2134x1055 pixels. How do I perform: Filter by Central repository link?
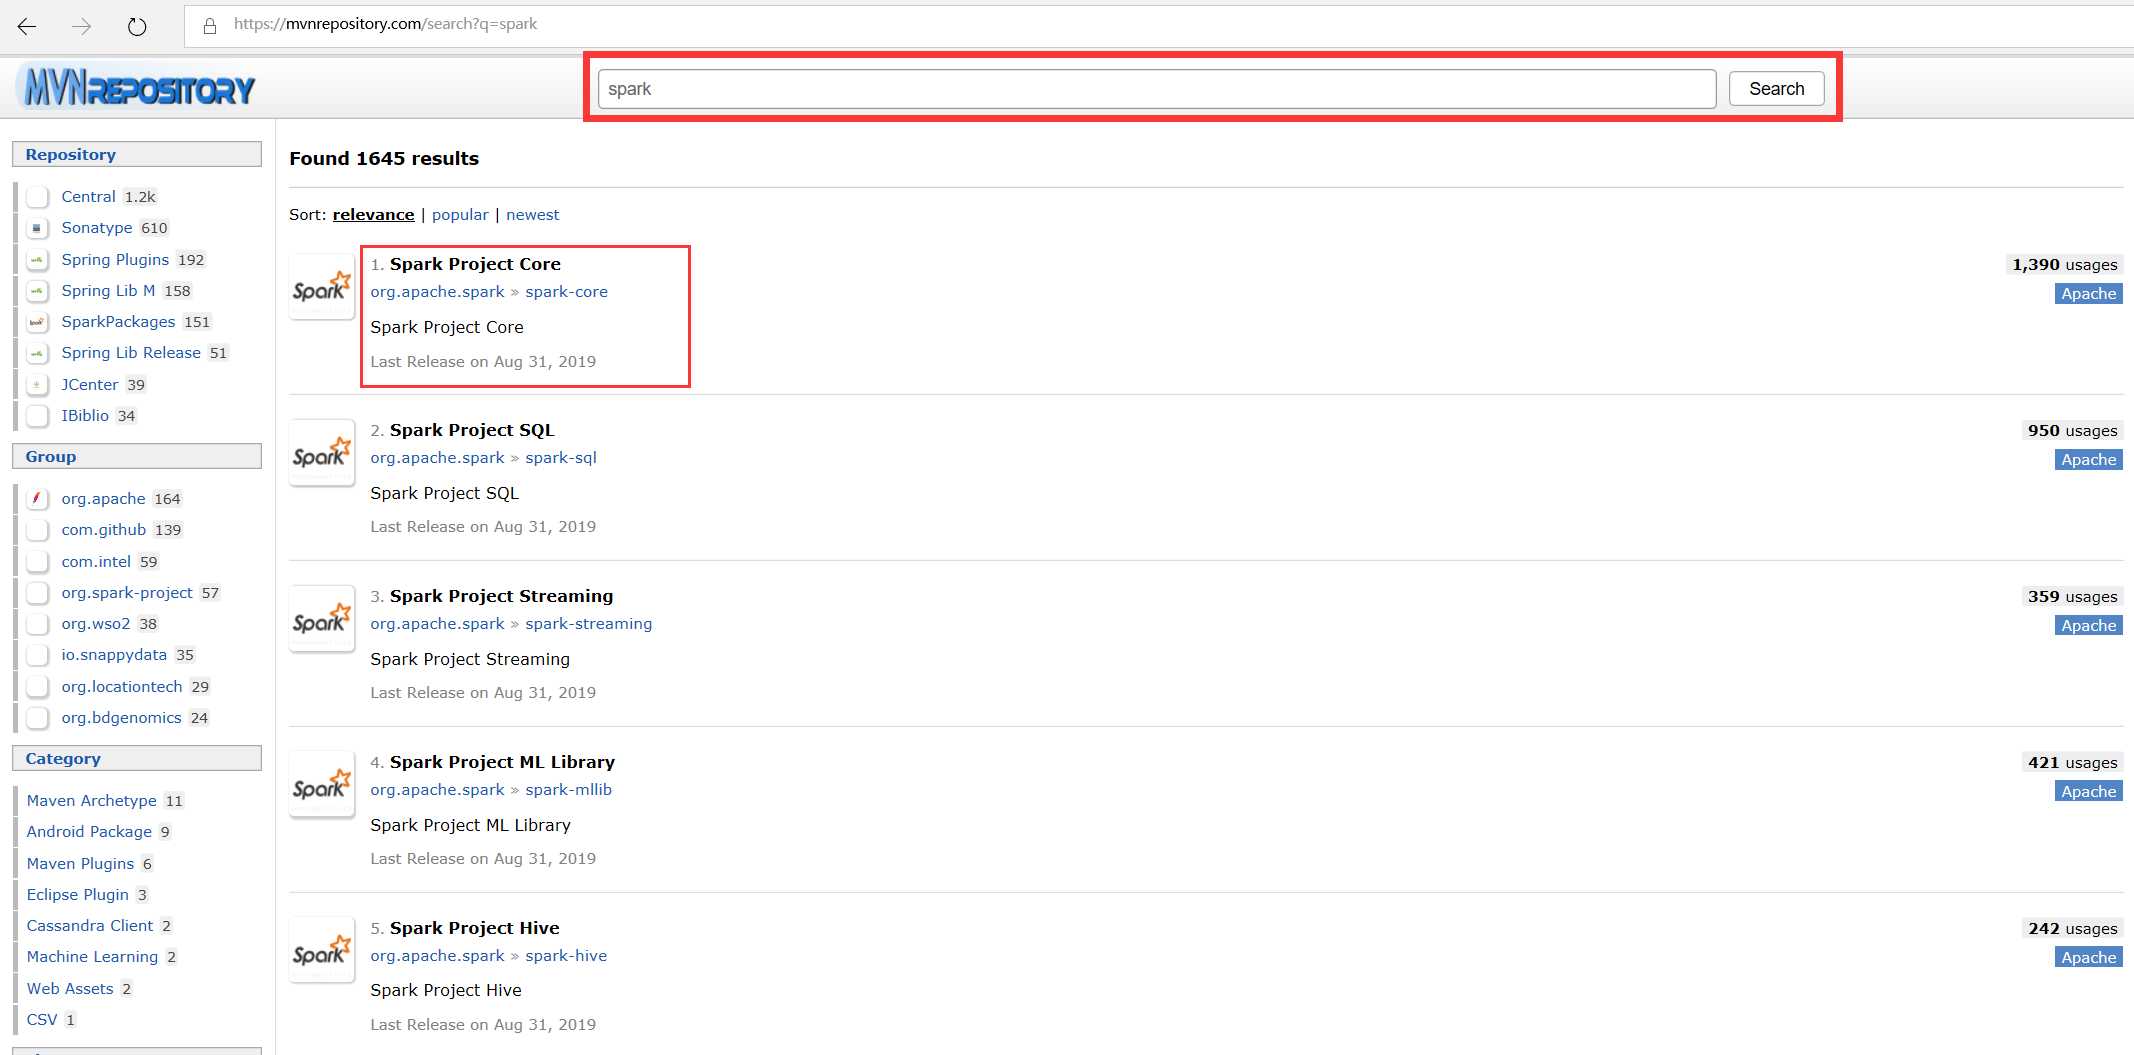[x=88, y=197]
